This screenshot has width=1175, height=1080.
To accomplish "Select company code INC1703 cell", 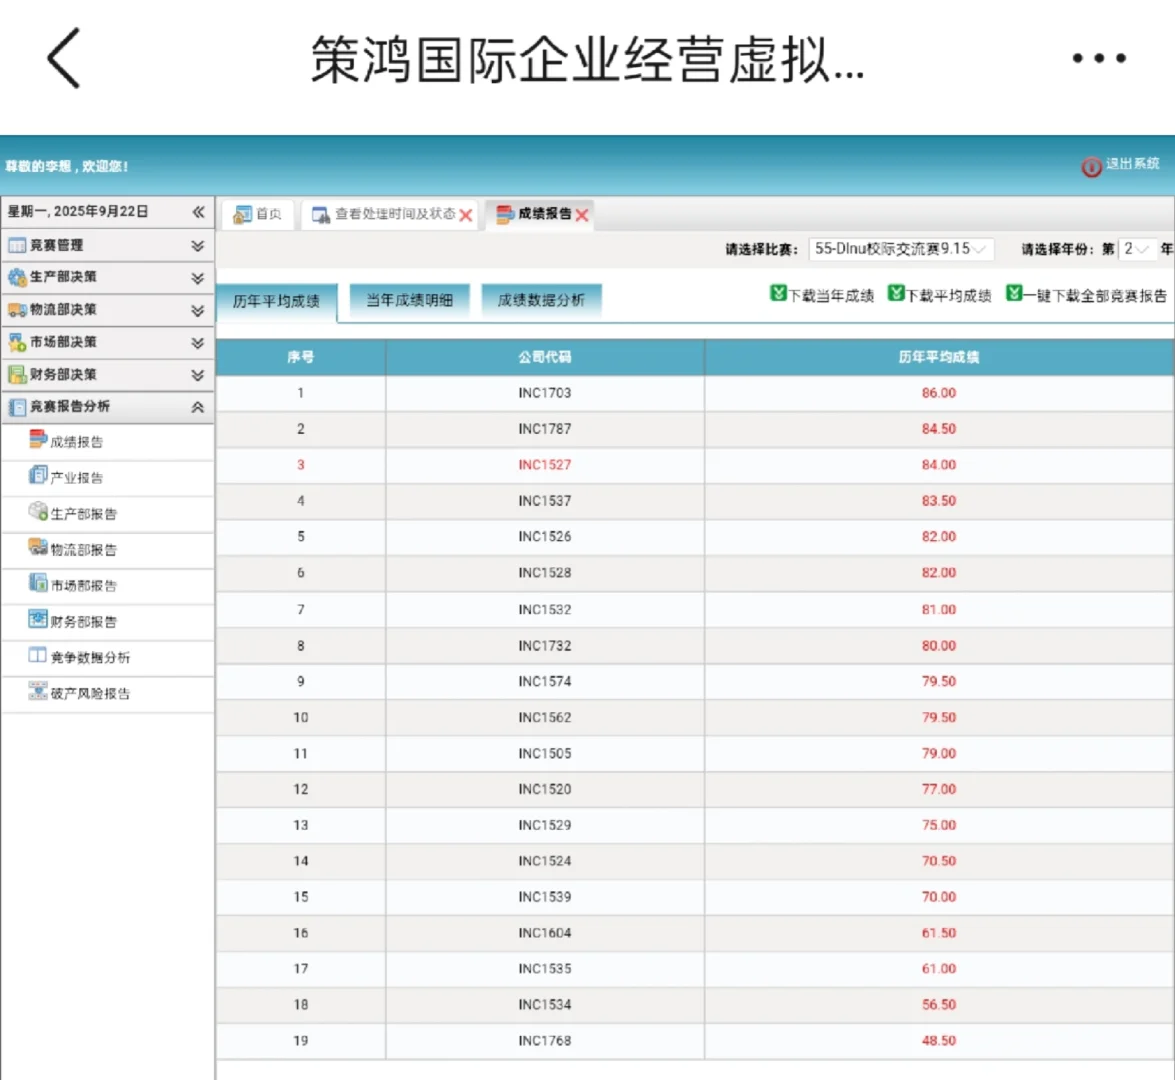I will point(545,393).
